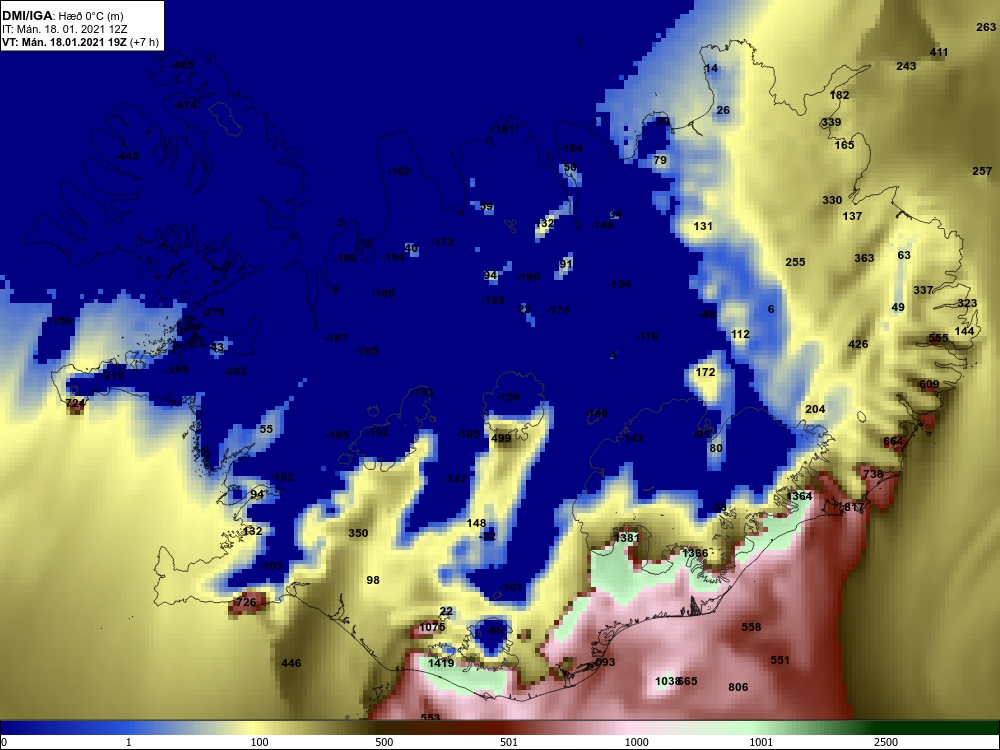Select the map value 148
This screenshot has width=1000, height=750.
(x=476, y=524)
